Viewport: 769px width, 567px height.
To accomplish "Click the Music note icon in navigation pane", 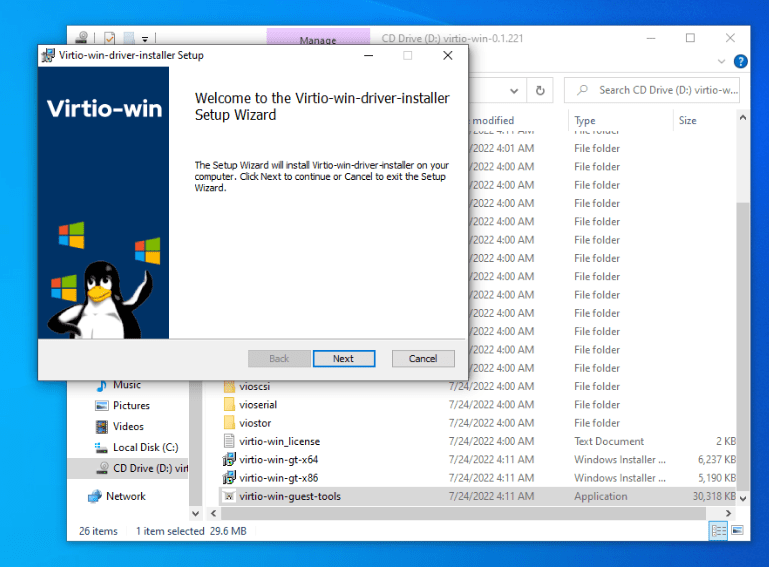I will tap(102, 386).
